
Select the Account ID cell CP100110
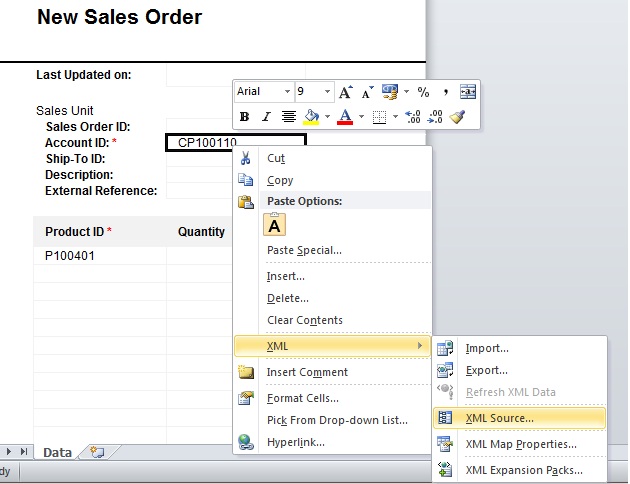click(236, 143)
